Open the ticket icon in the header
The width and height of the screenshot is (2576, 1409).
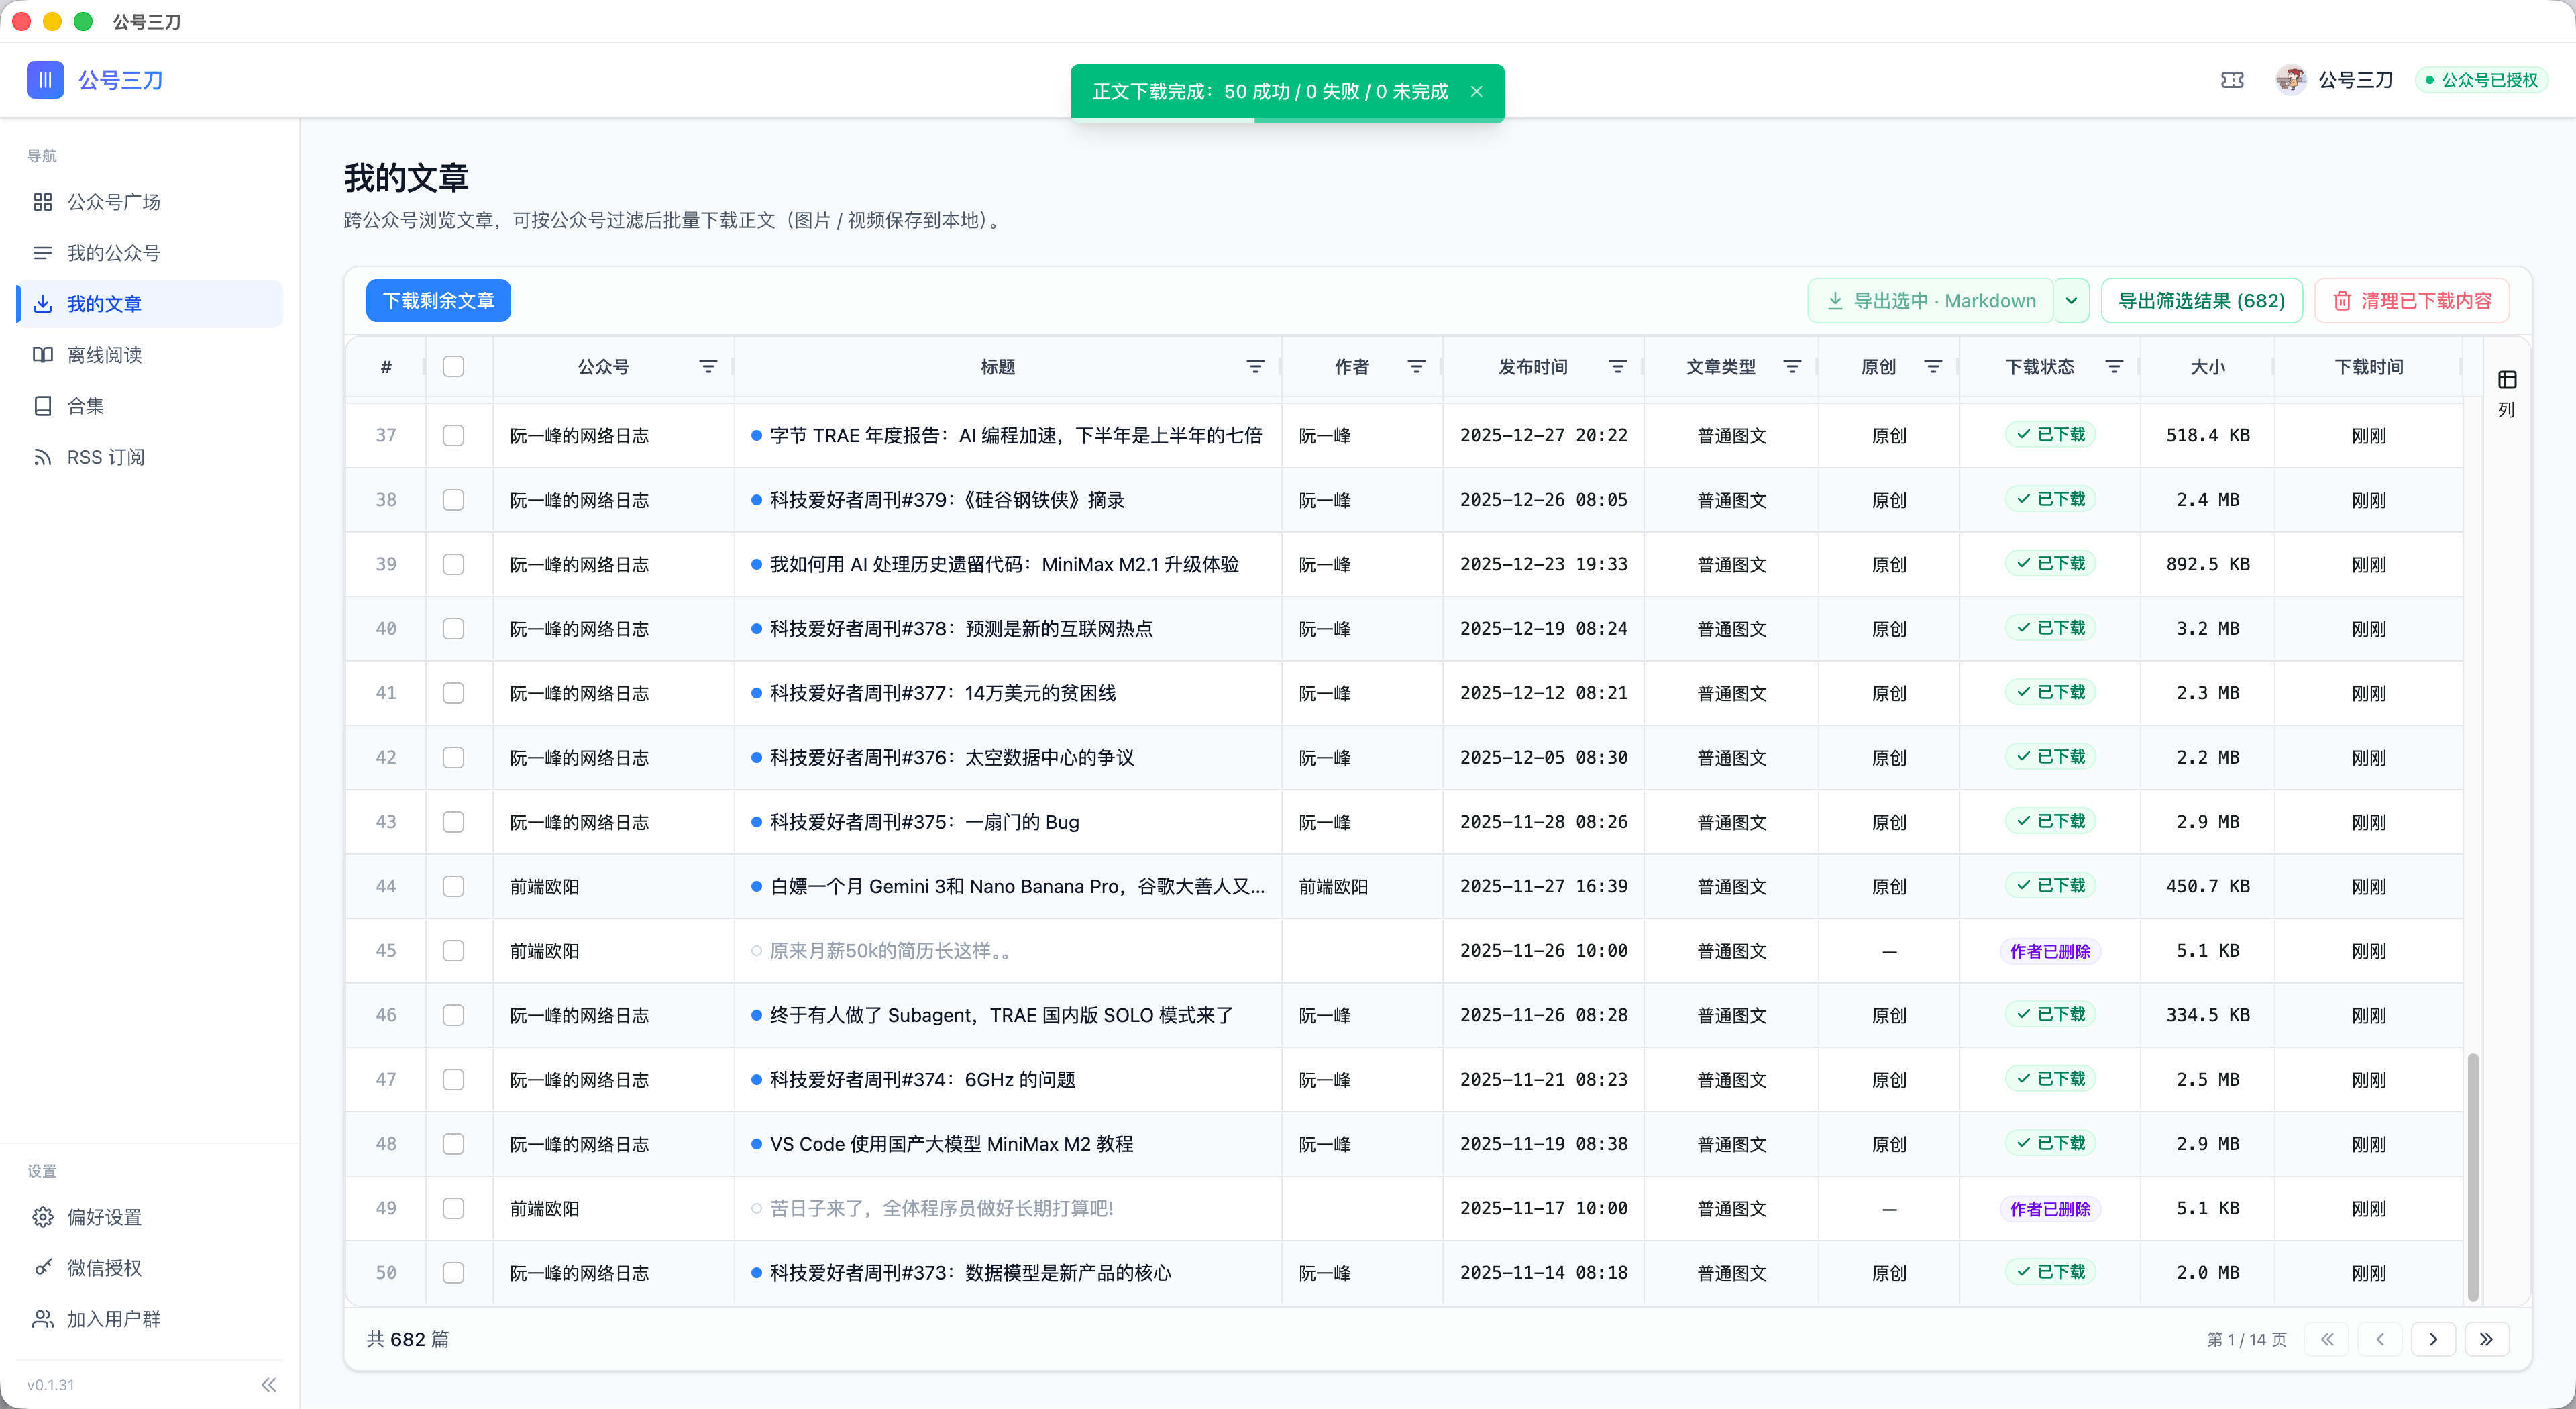2232,80
